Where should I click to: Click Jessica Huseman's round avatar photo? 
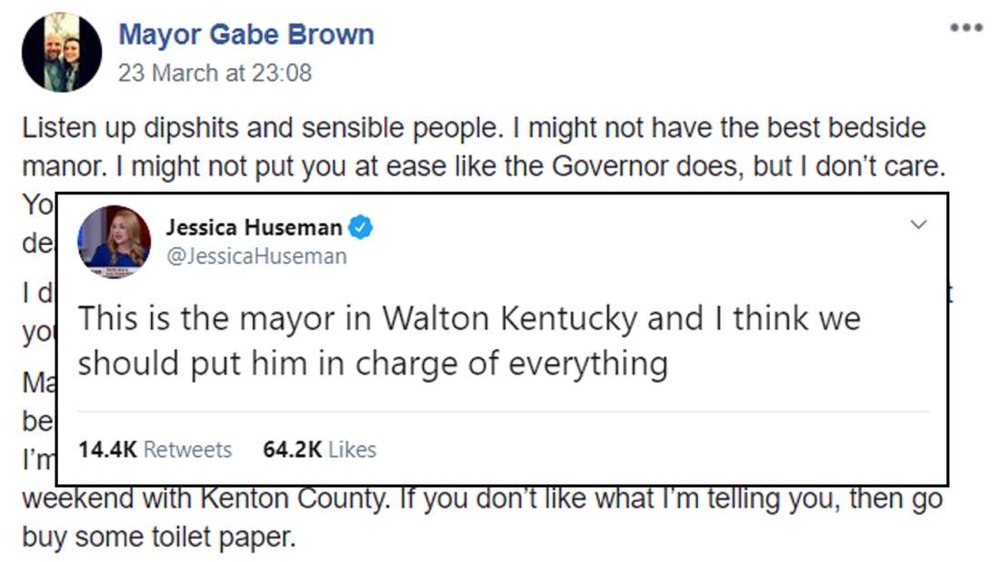point(114,241)
